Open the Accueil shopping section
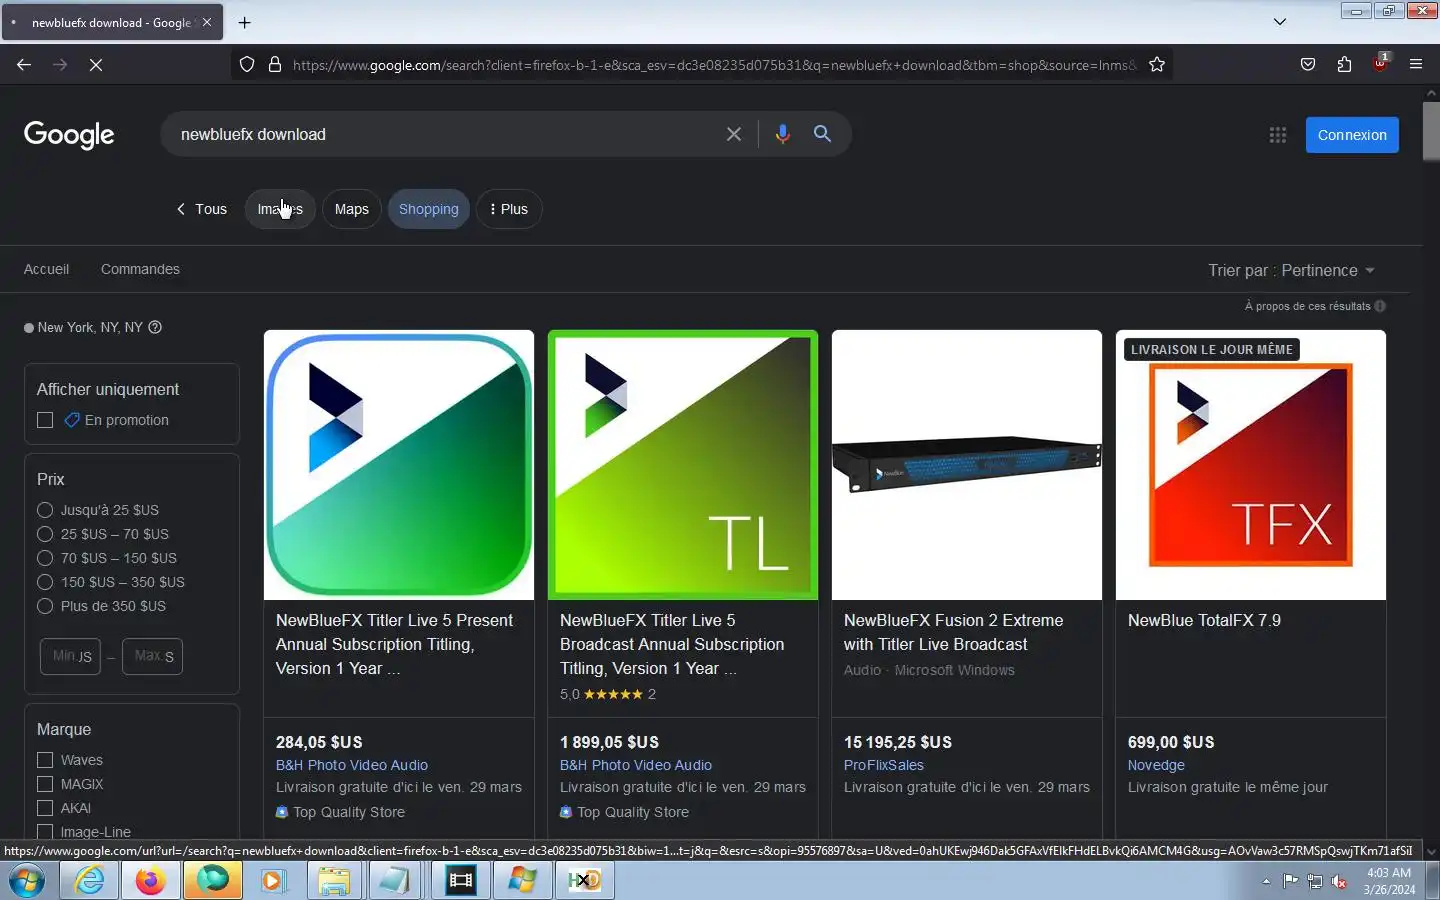The width and height of the screenshot is (1440, 900). tap(47, 269)
